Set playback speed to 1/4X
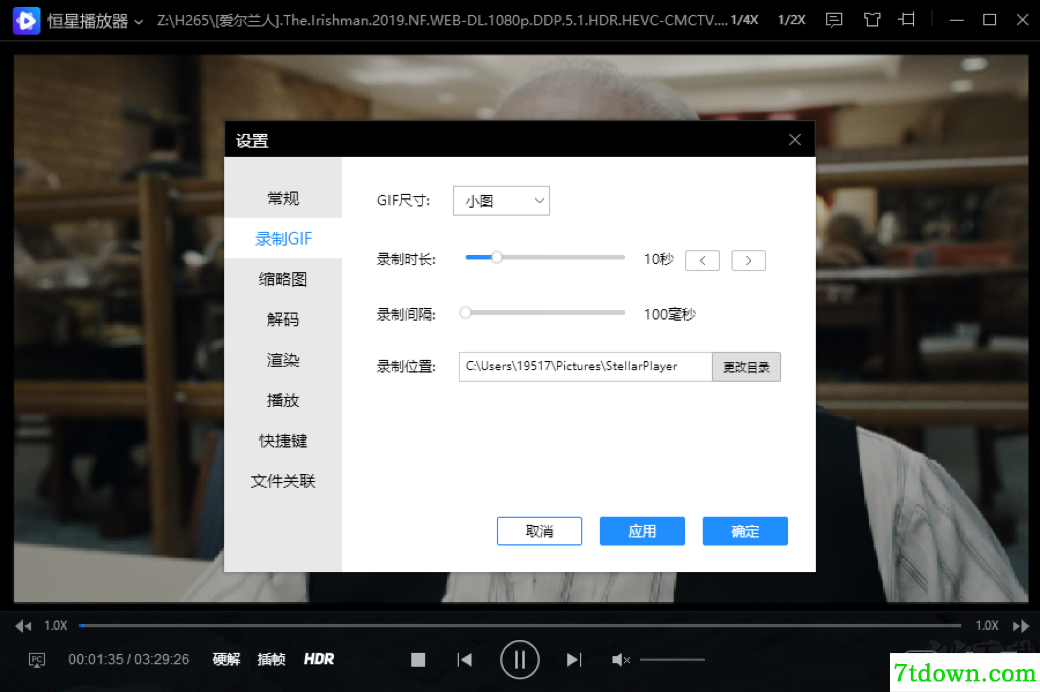This screenshot has width=1040, height=692. 744,20
